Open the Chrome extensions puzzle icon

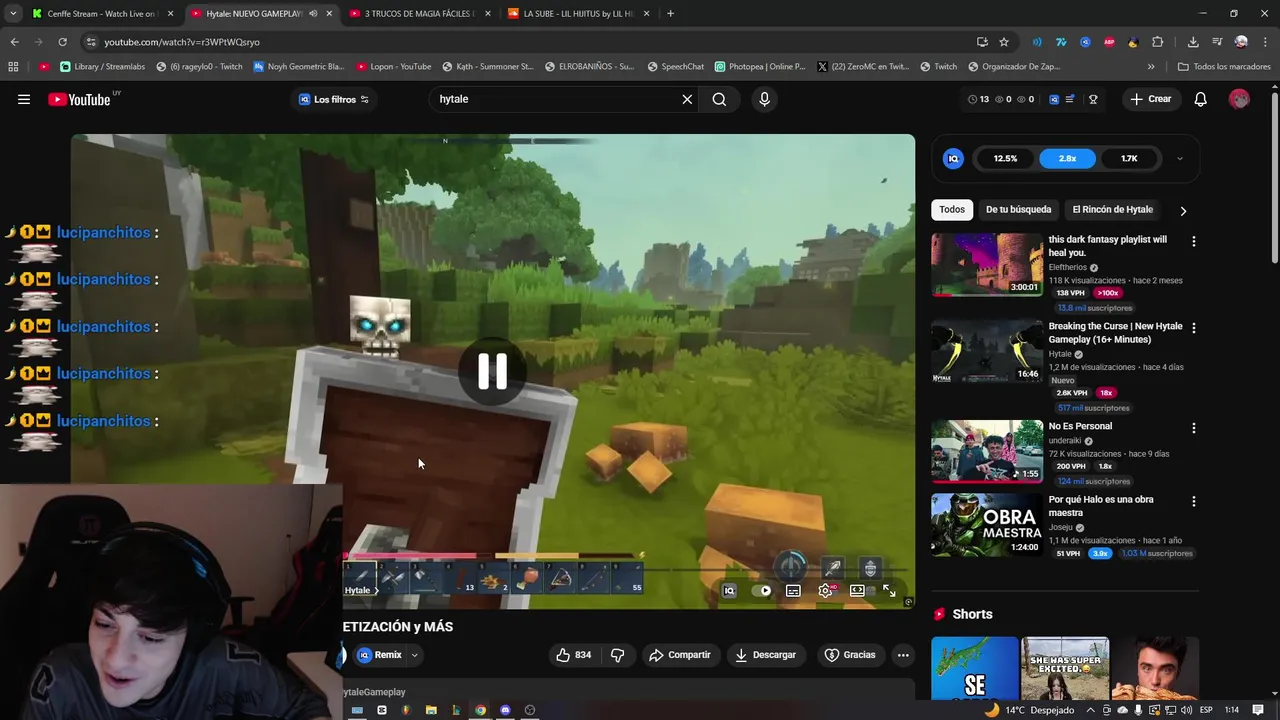(1157, 42)
